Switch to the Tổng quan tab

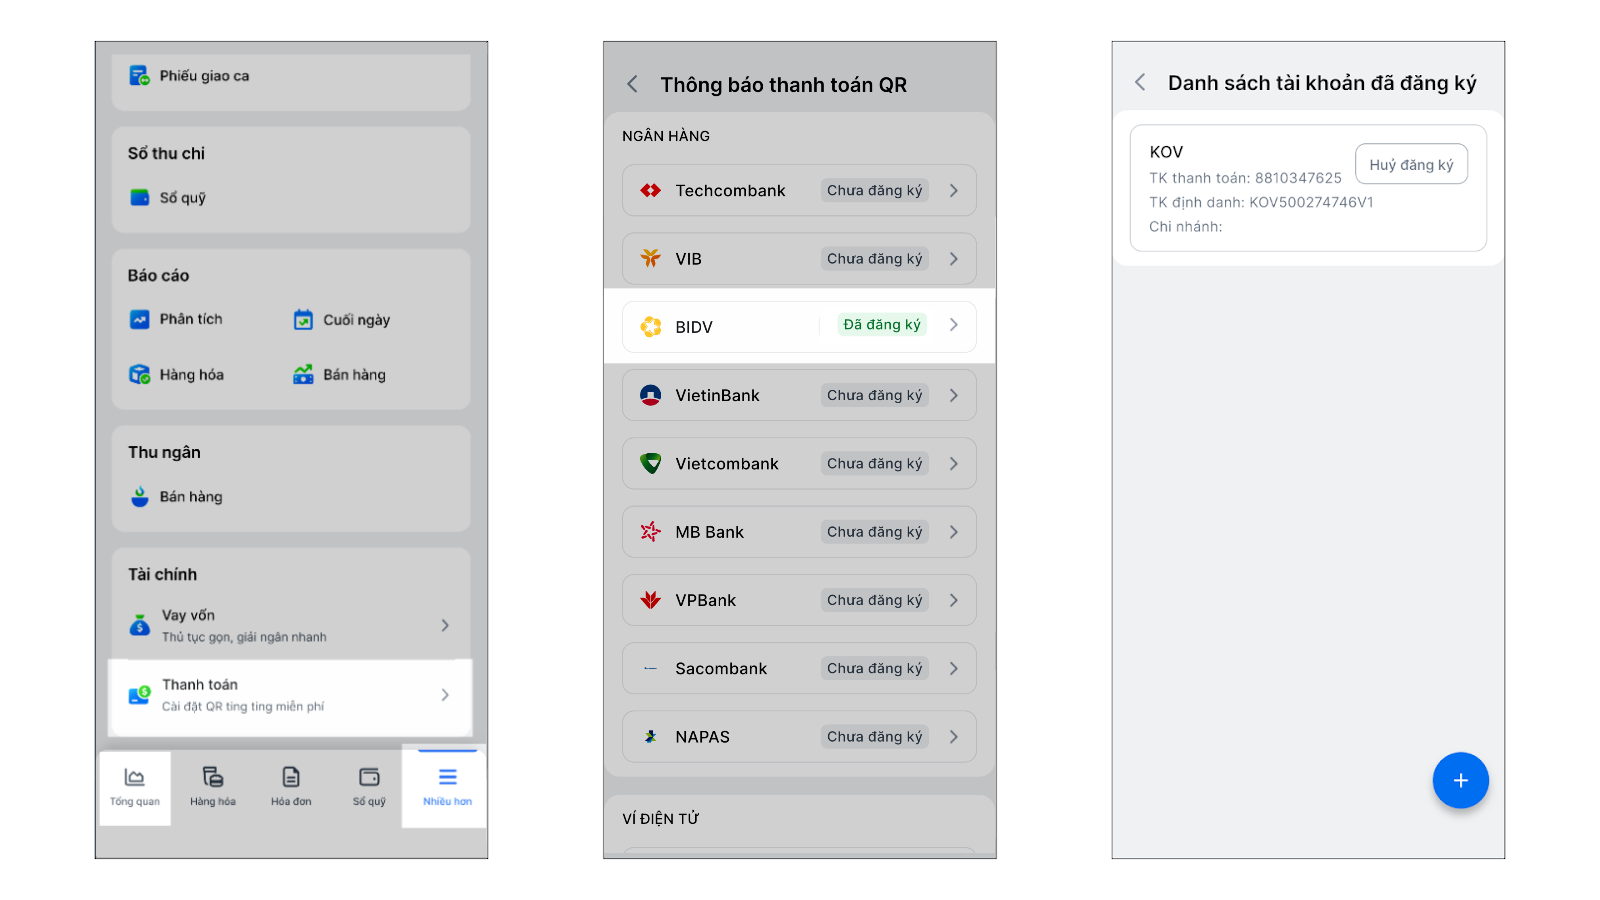[135, 787]
